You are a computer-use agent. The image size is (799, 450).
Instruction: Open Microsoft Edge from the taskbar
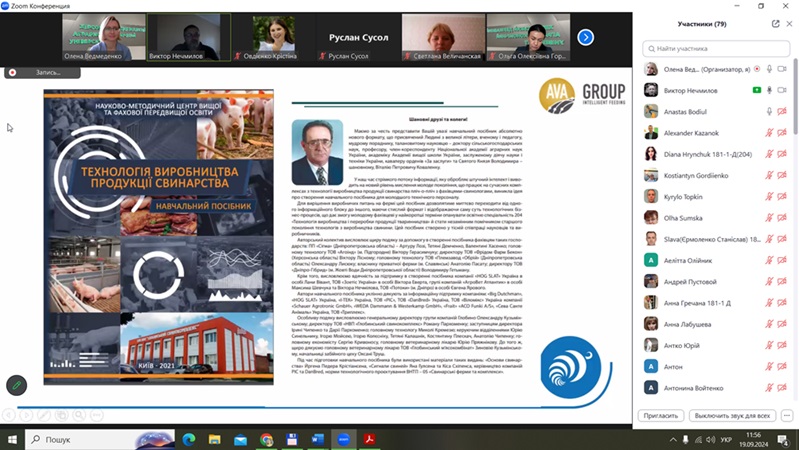point(189,439)
